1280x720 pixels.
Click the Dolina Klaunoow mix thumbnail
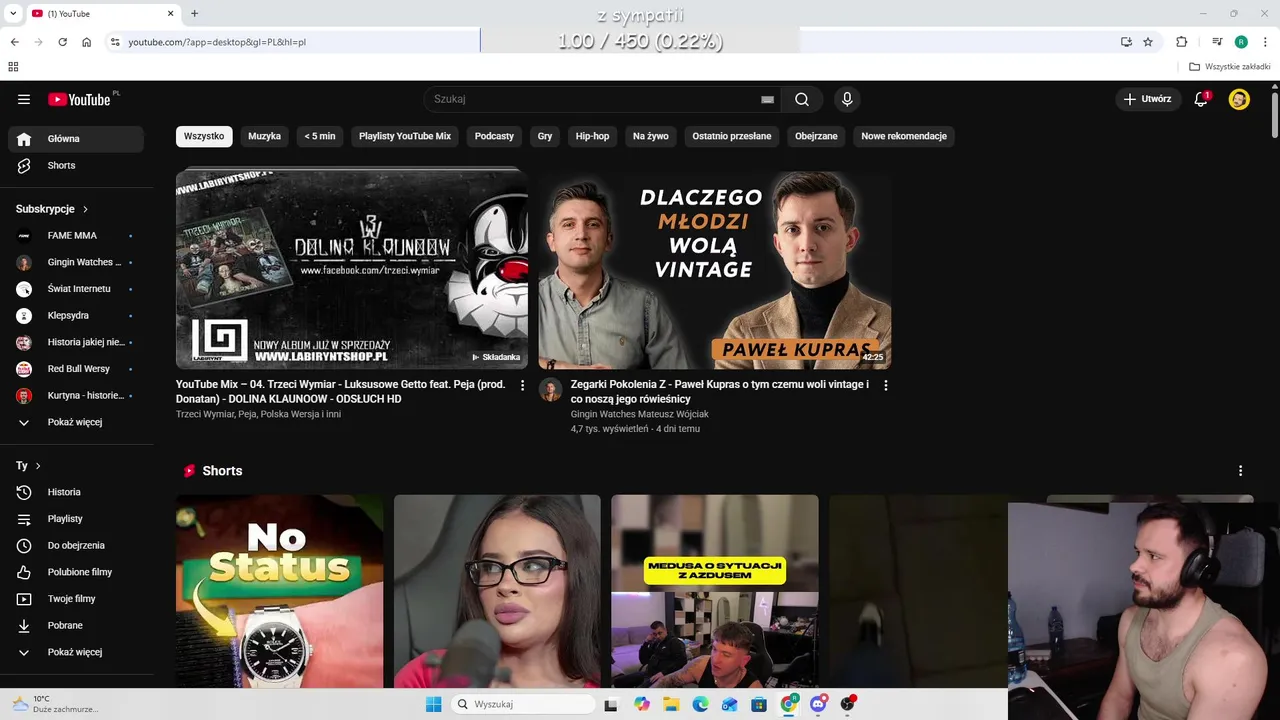click(352, 268)
